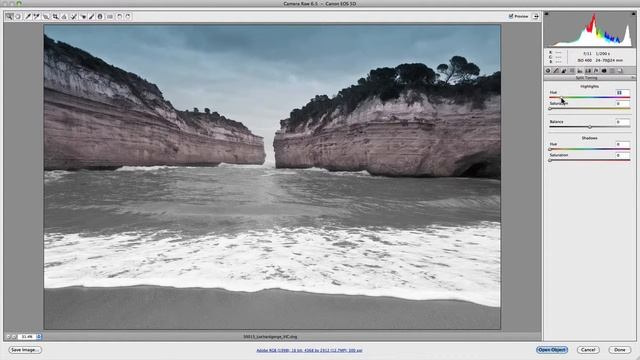Select the Graduated Filter tool
This screenshot has width=640, height=360.
100,17
